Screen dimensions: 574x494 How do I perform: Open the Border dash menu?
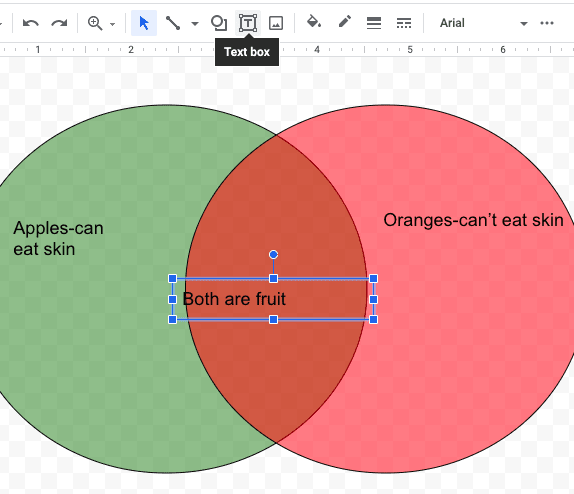(x=404, y=23)
